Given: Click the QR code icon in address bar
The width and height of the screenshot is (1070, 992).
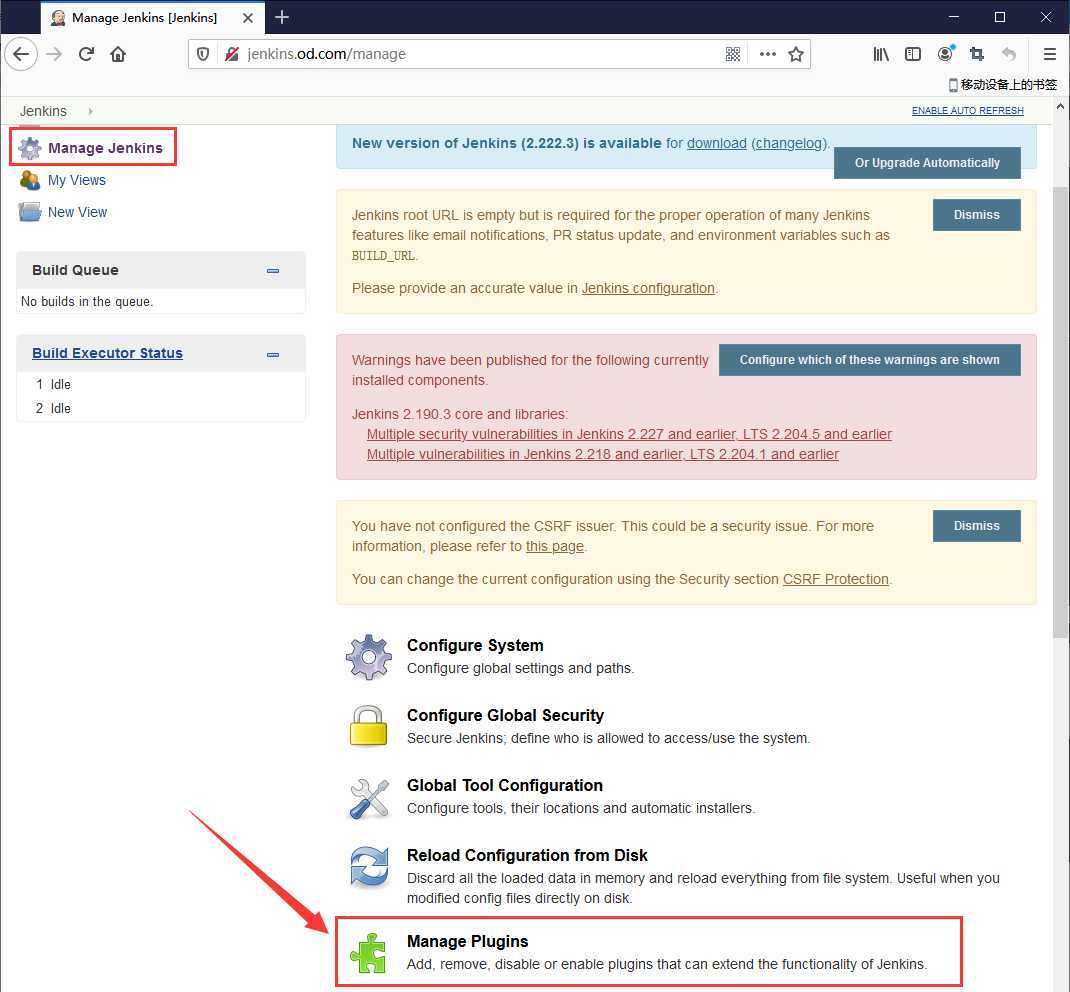Looking at the screenshot, I should pos(733,54).
